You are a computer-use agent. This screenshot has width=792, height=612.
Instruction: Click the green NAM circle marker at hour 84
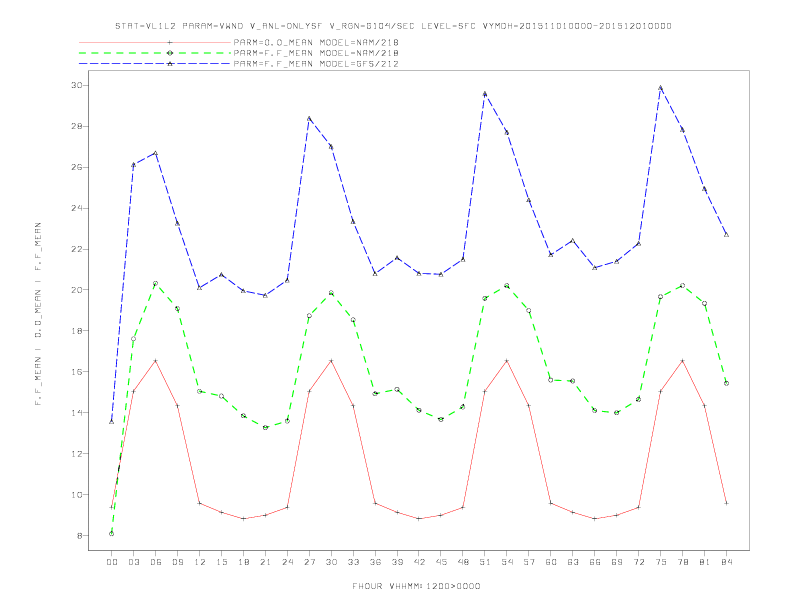pos(726,383)
